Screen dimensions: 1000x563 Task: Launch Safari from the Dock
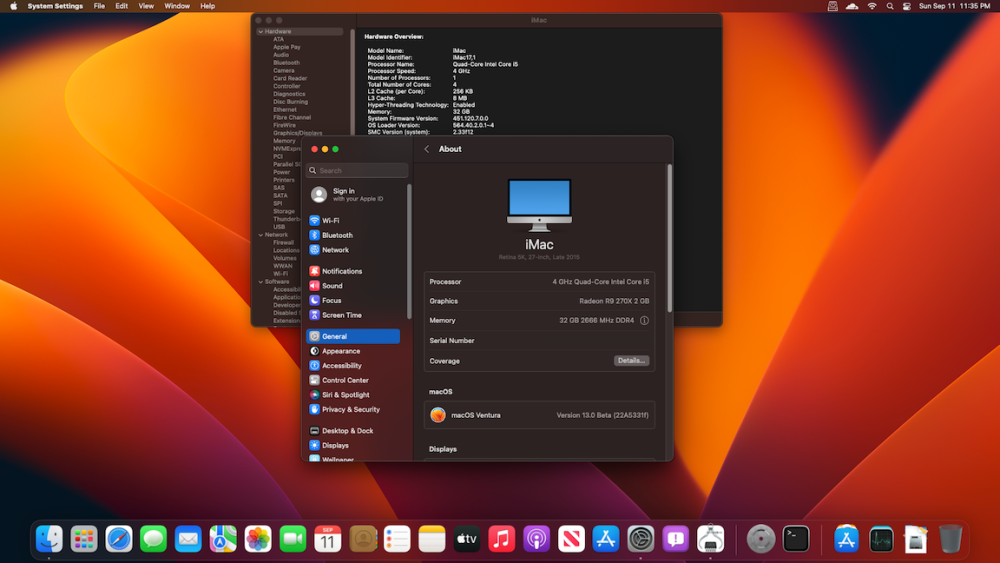(119, 539)
